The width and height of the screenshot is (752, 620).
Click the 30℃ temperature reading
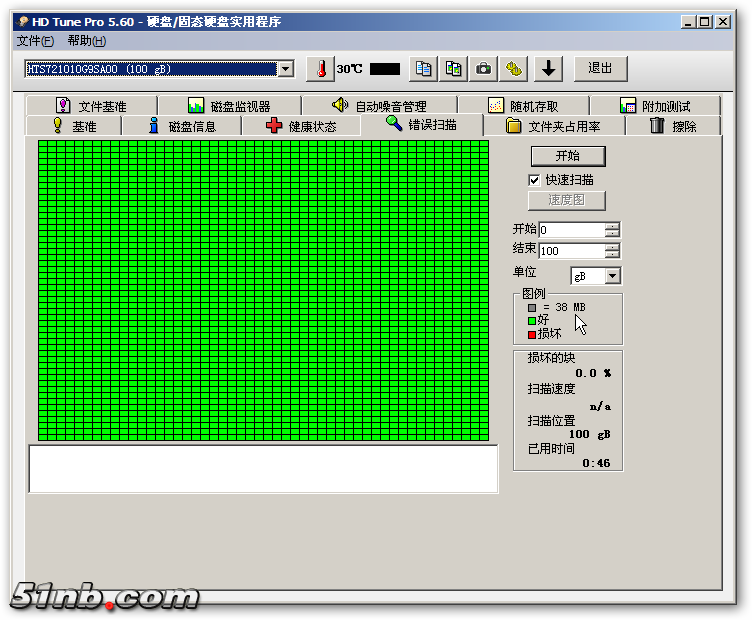pyautogui.click(x=349, y=69)
